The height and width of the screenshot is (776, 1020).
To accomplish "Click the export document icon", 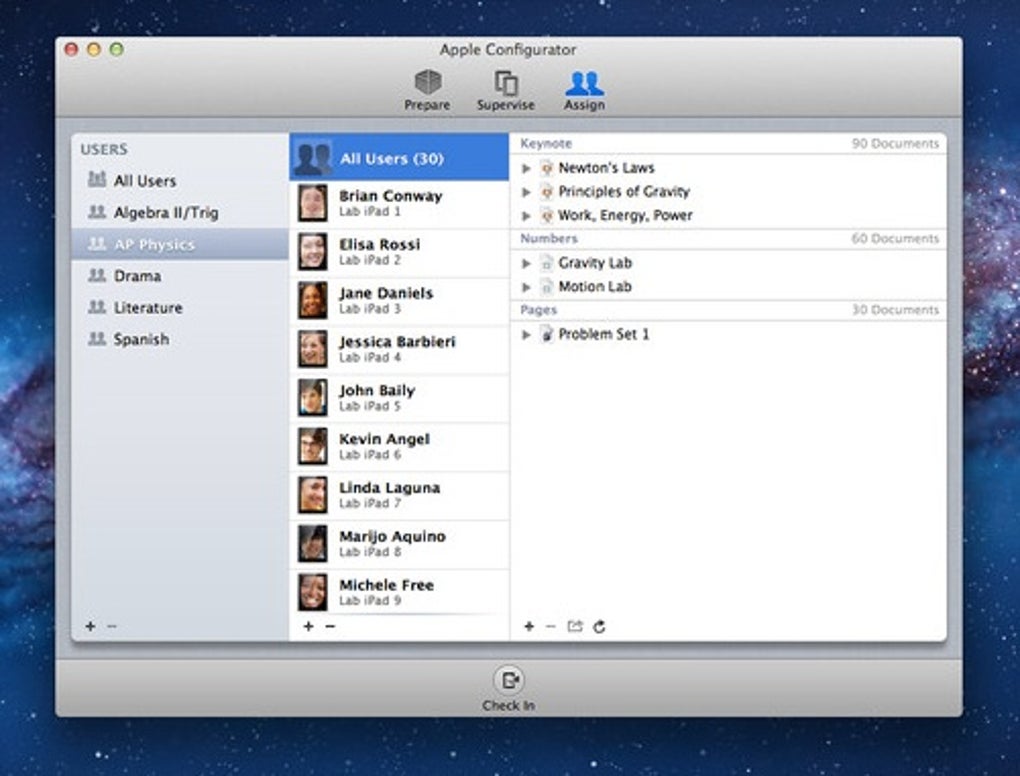I will click(x=574, y=626).
